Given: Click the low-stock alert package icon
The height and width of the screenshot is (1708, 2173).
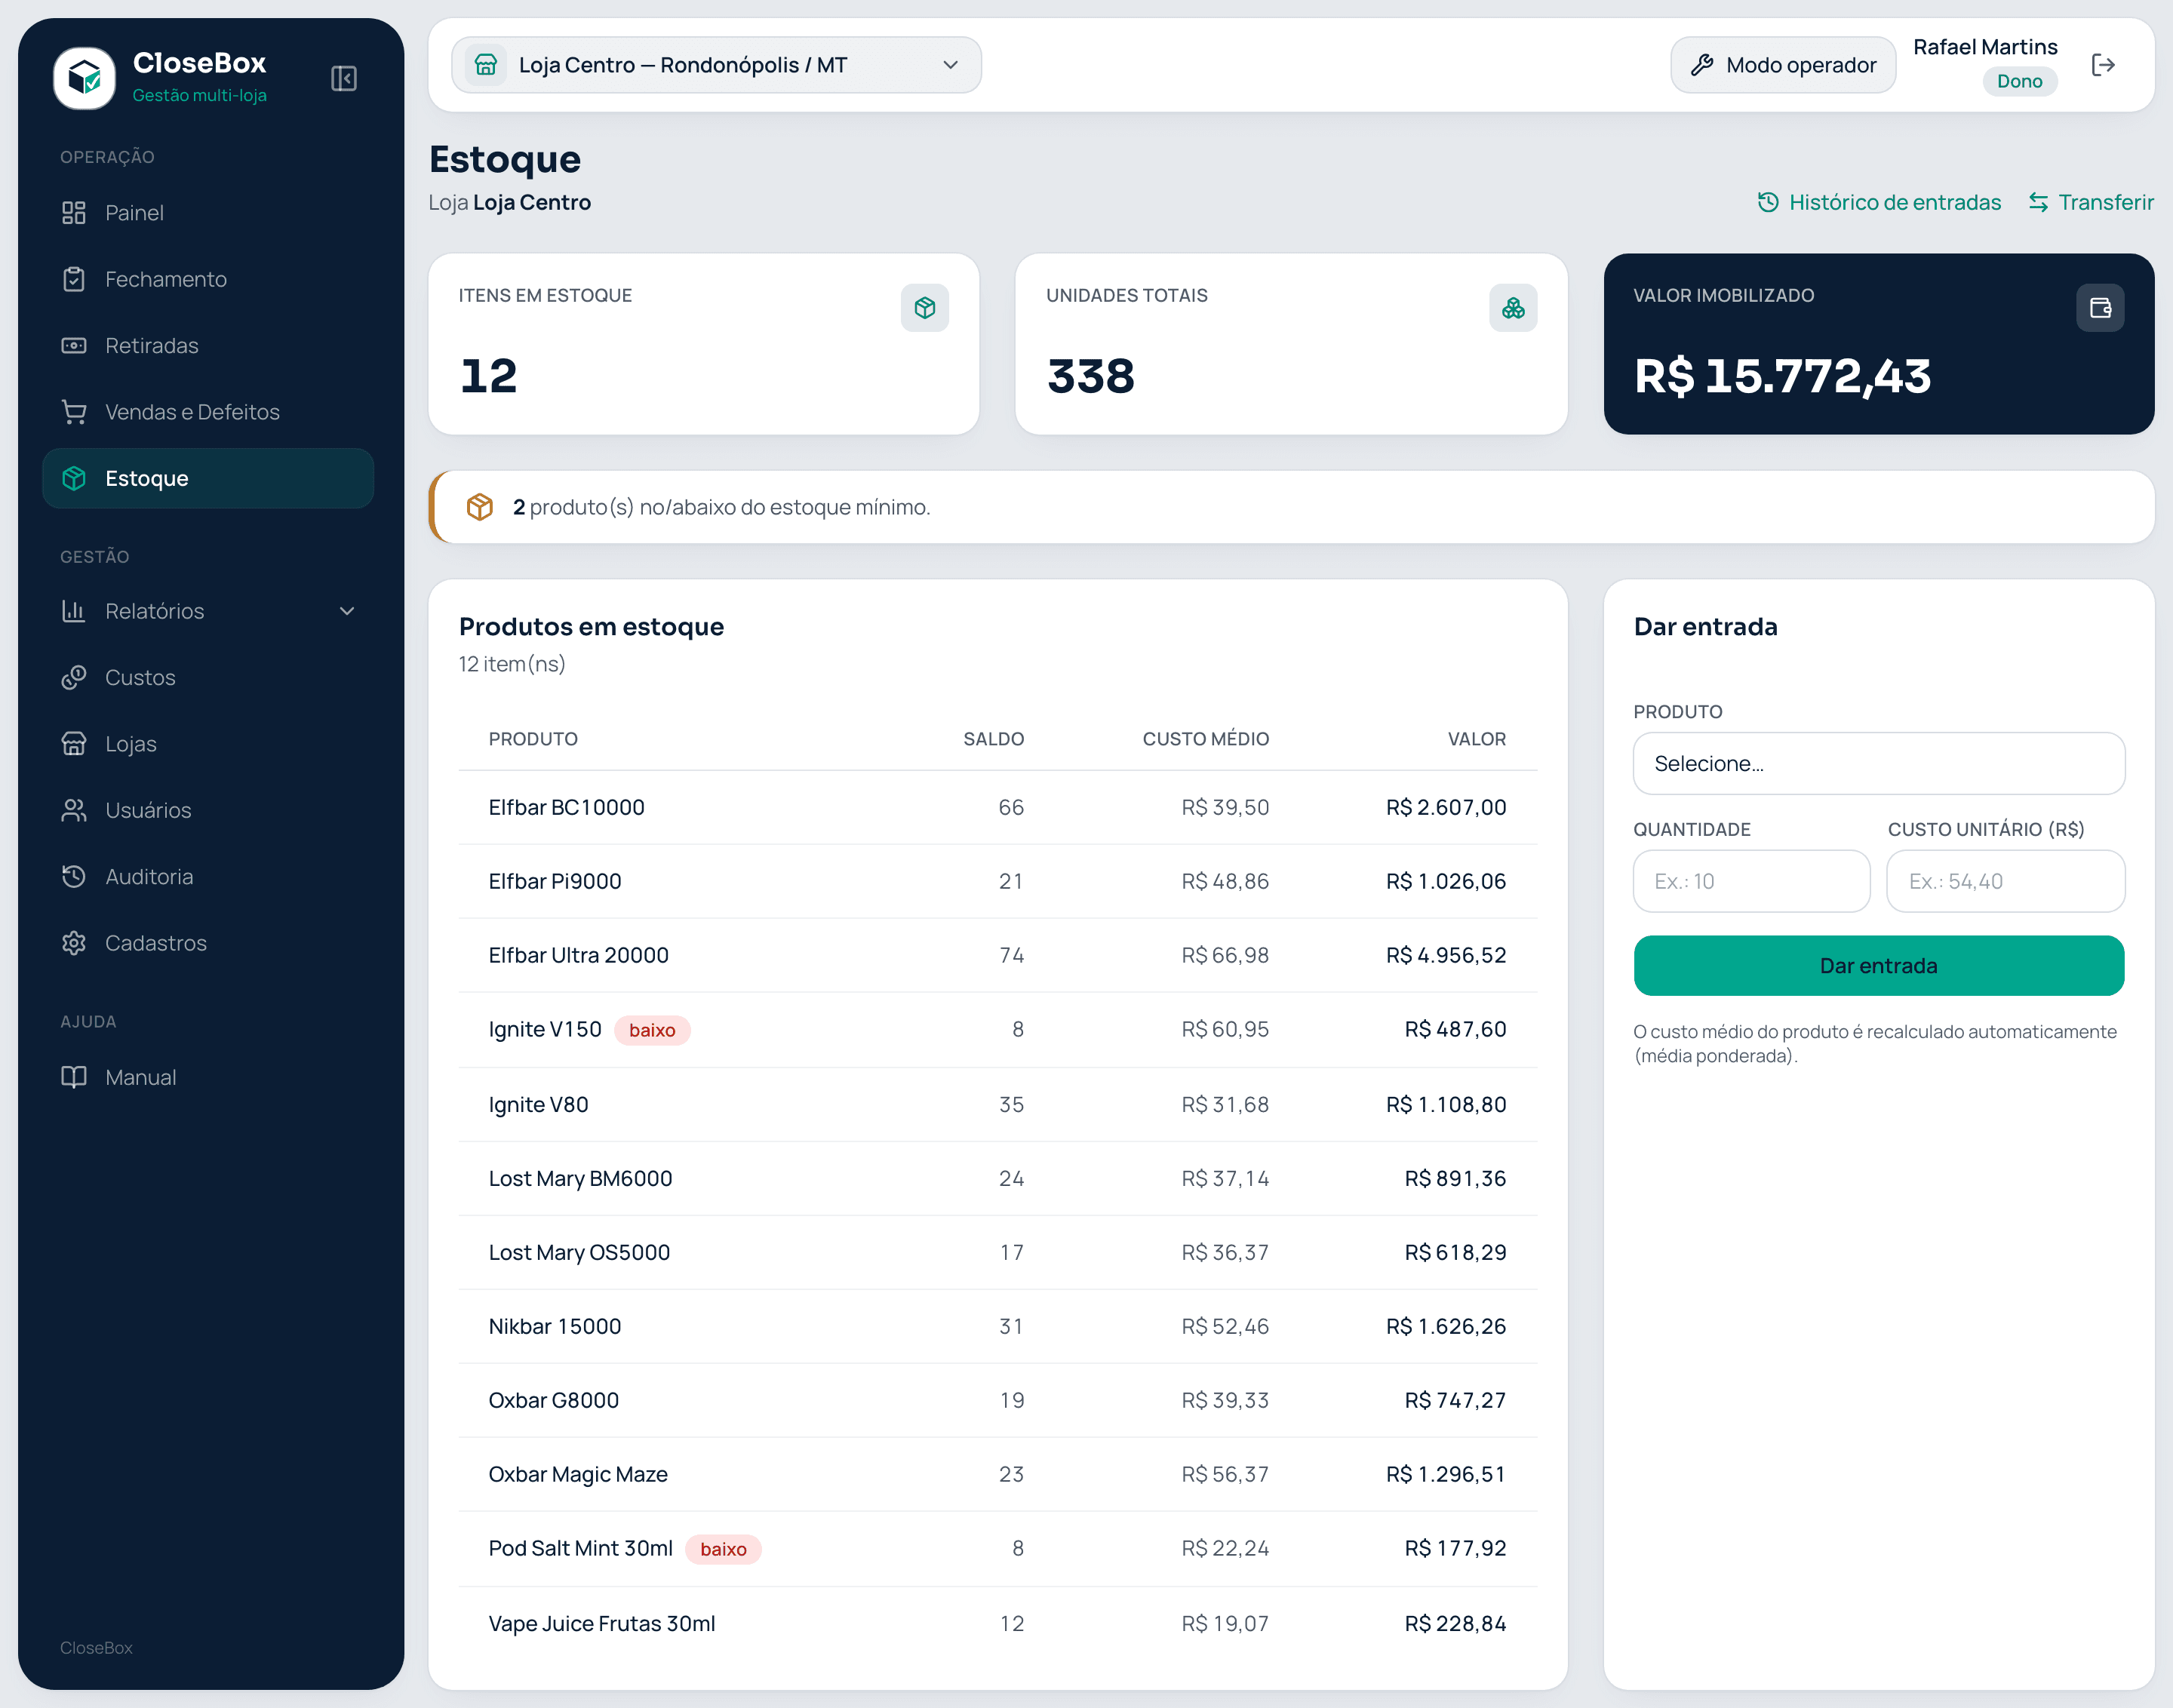Looking at the screenshot, I should coord(480,507).
